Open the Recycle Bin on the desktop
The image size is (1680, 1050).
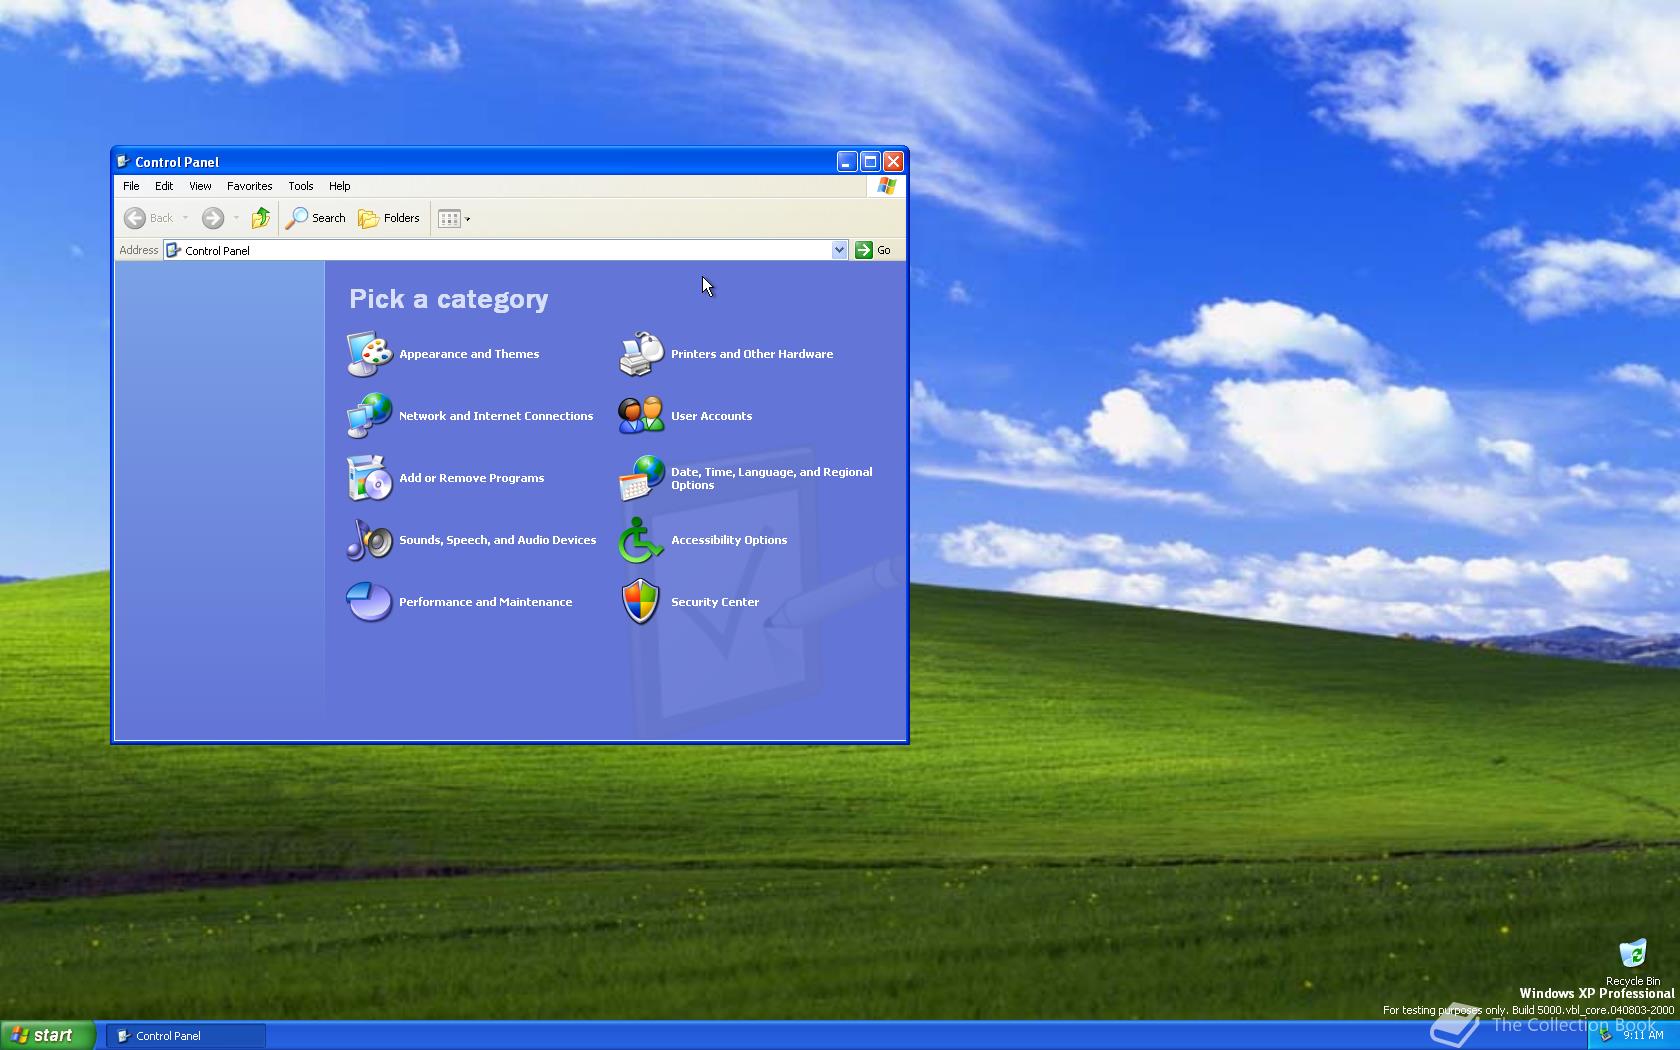click(1632, 961)
